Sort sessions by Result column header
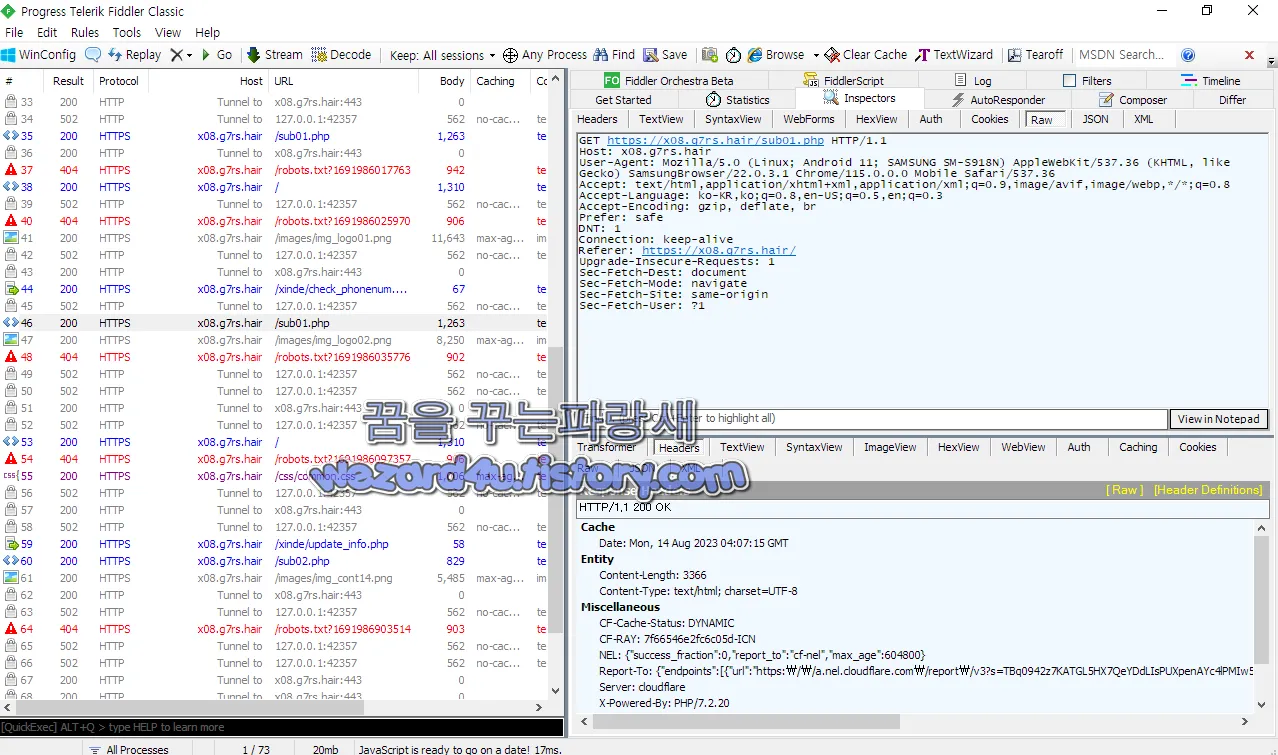Viewport: 1278px width, 755px height. tap(69, 81)
